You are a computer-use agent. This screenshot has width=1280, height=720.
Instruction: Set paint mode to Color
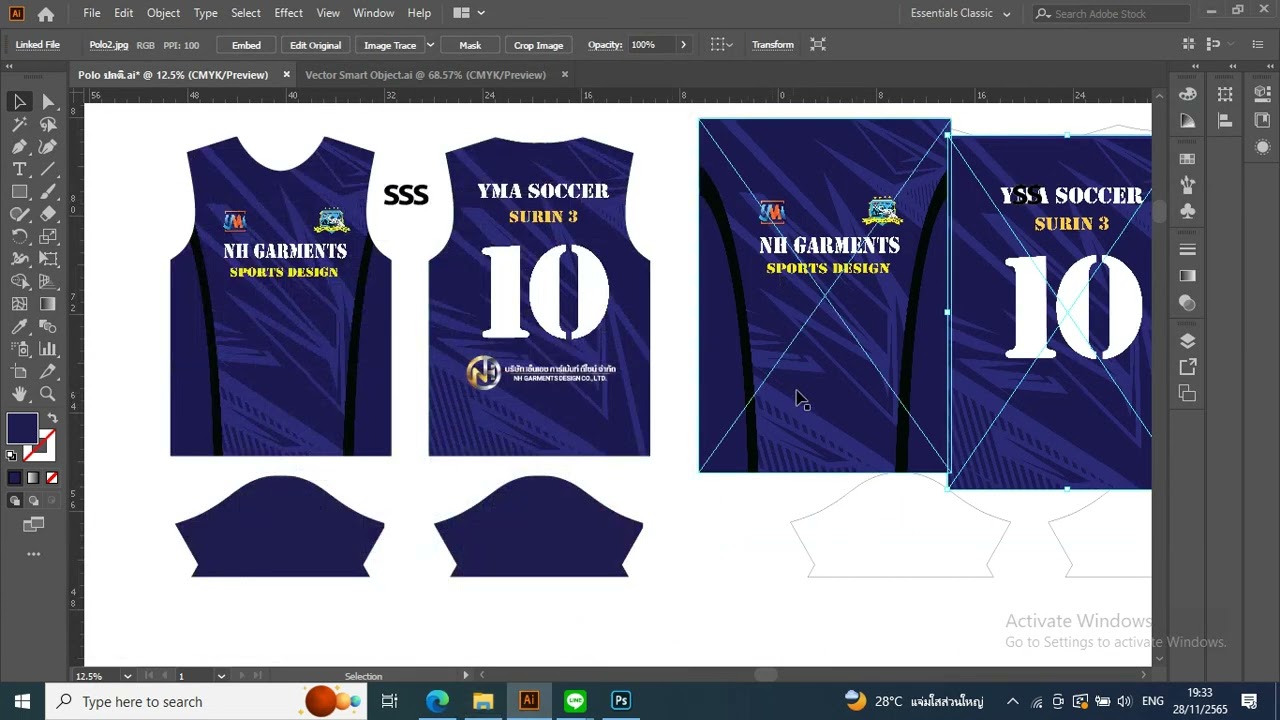click(15, 478)
